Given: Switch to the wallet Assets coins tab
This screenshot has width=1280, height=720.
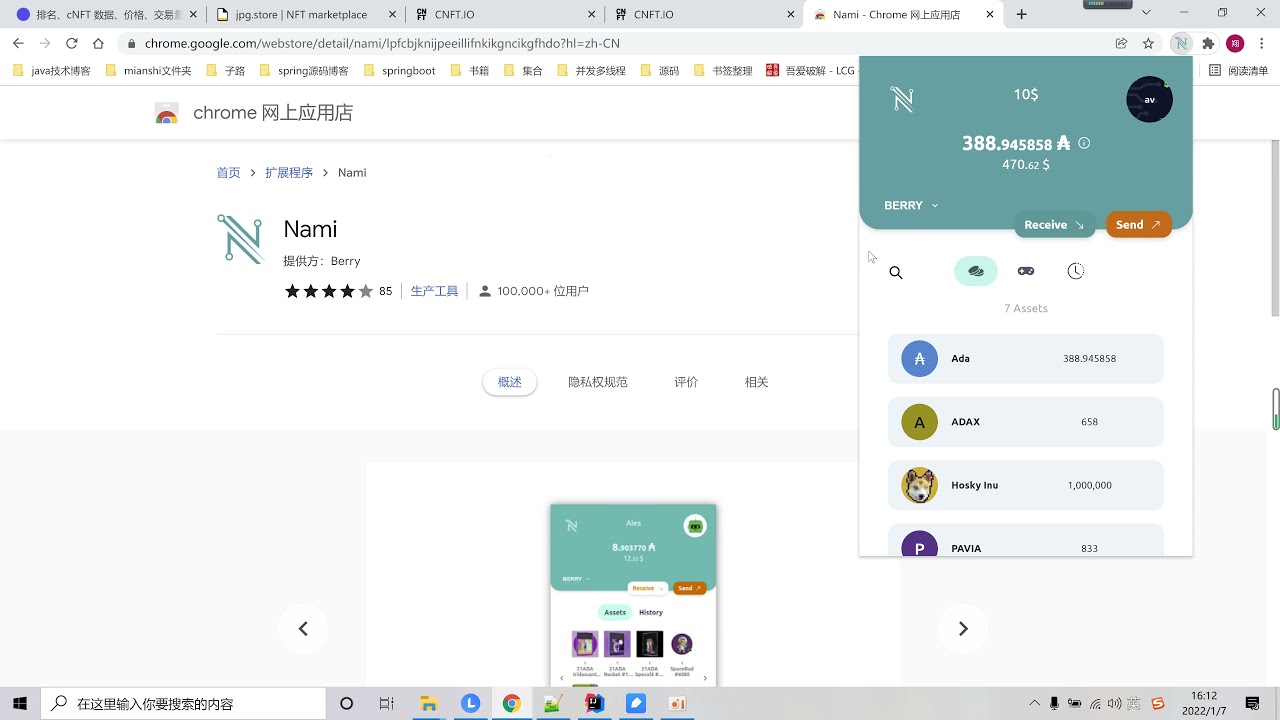Looking at the screenshot, I should (976, 271).
